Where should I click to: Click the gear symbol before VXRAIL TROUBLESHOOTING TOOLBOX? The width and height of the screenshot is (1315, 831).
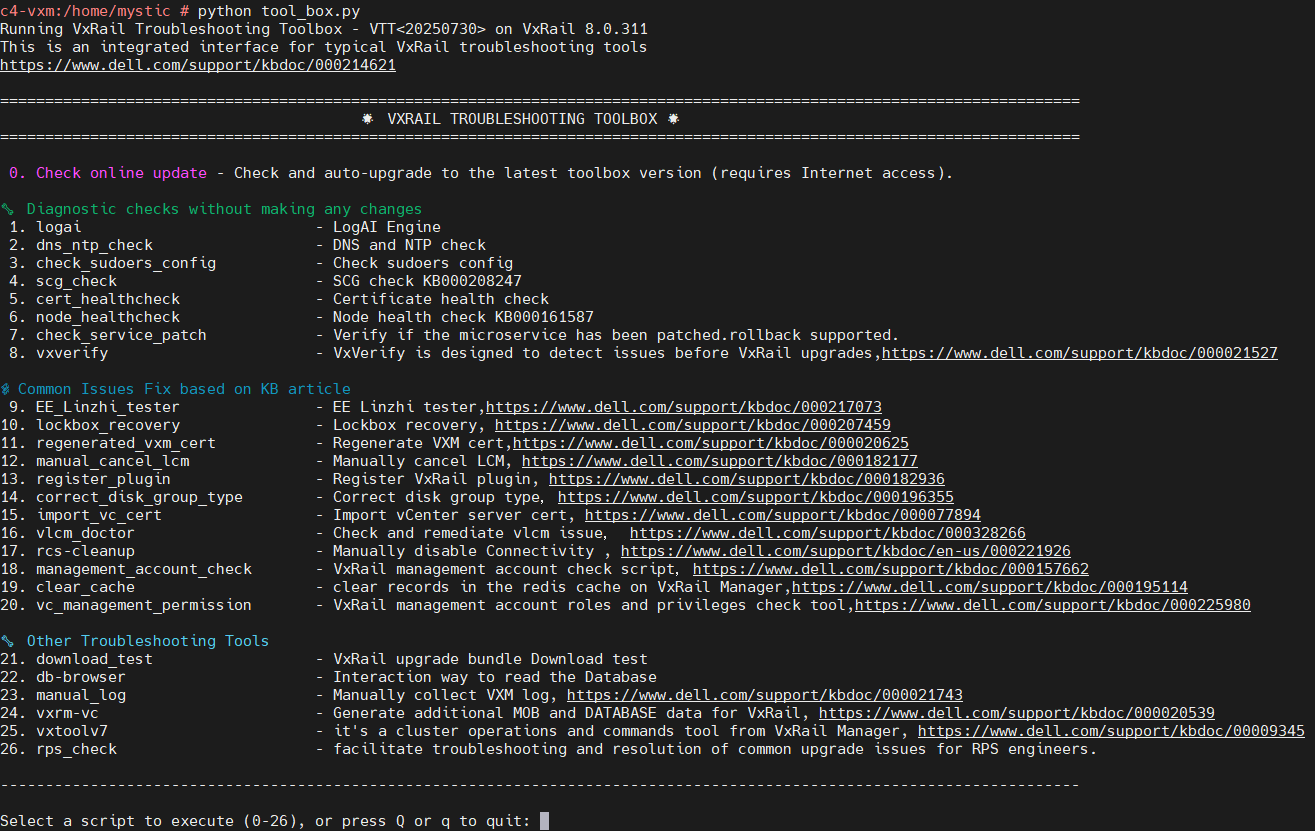367,119
